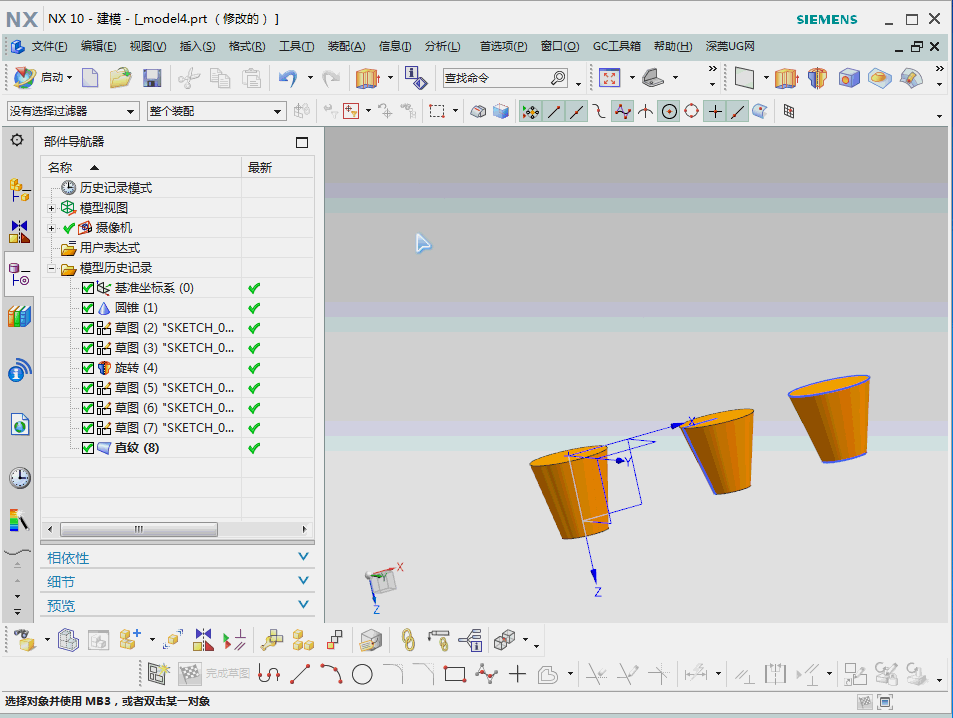Screen dimensions: 953x718
Task: Select the Circle sketch tool
Action: tap(362, 674)
